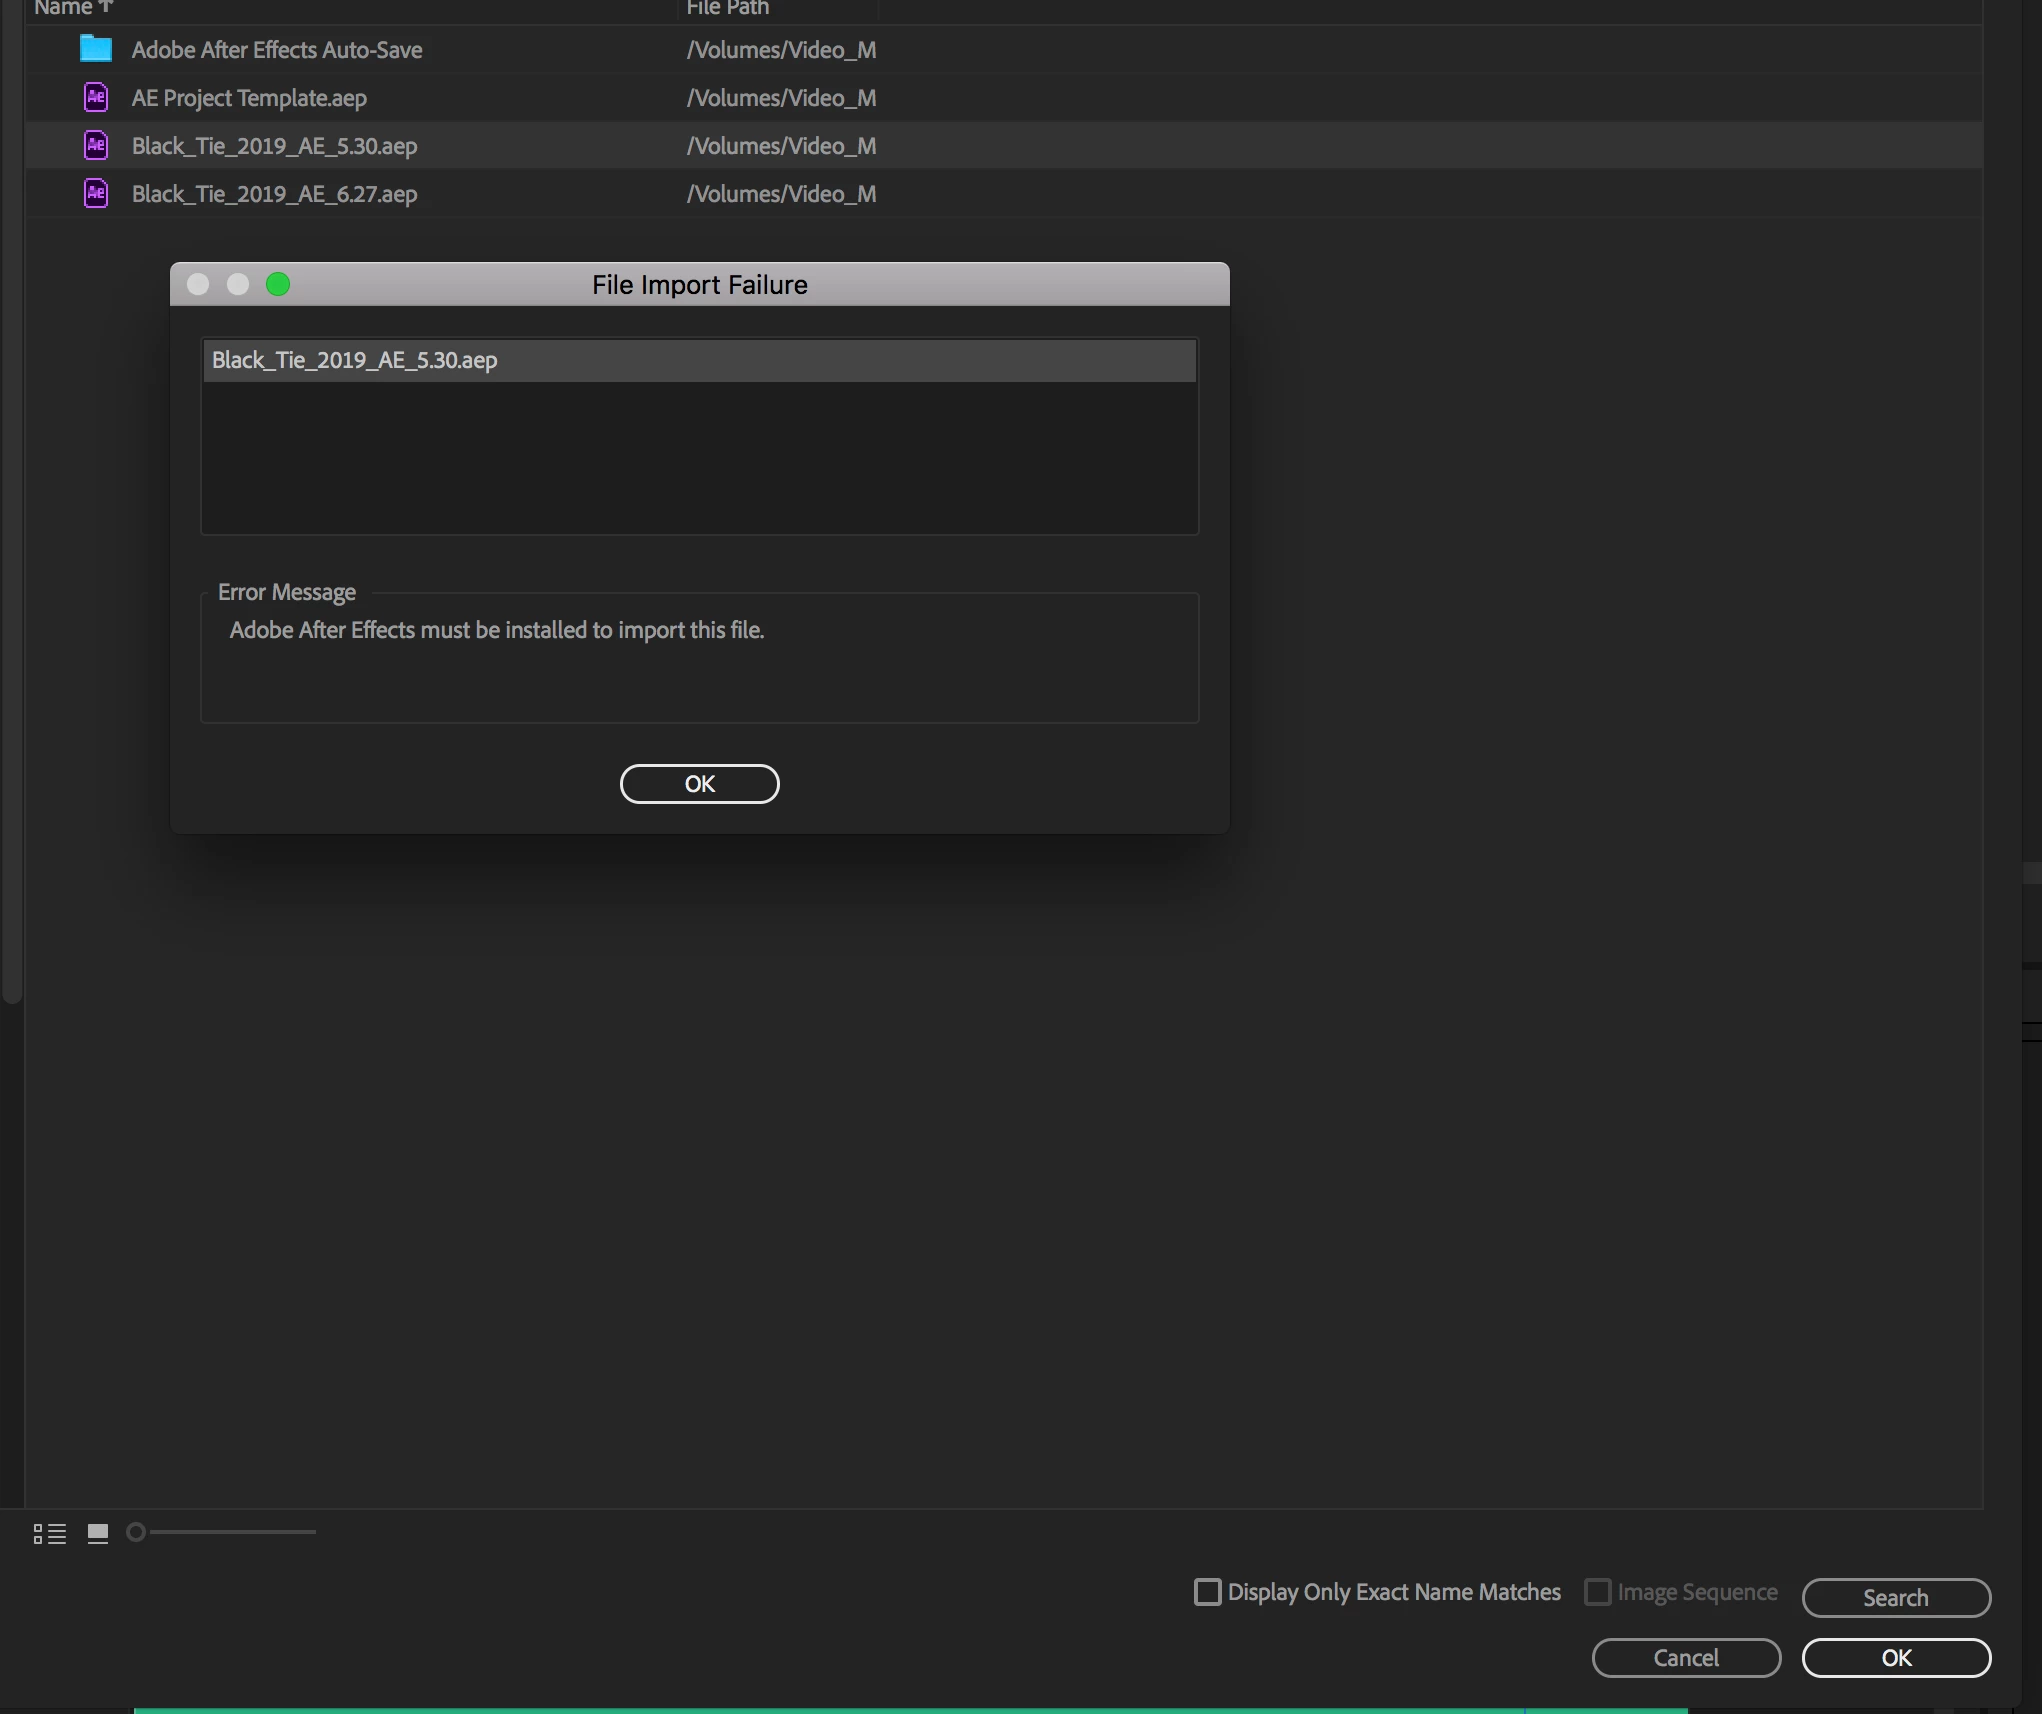
Task: Enable Display Only Exact Name Matches
Action: [x=1208, y=1591]
